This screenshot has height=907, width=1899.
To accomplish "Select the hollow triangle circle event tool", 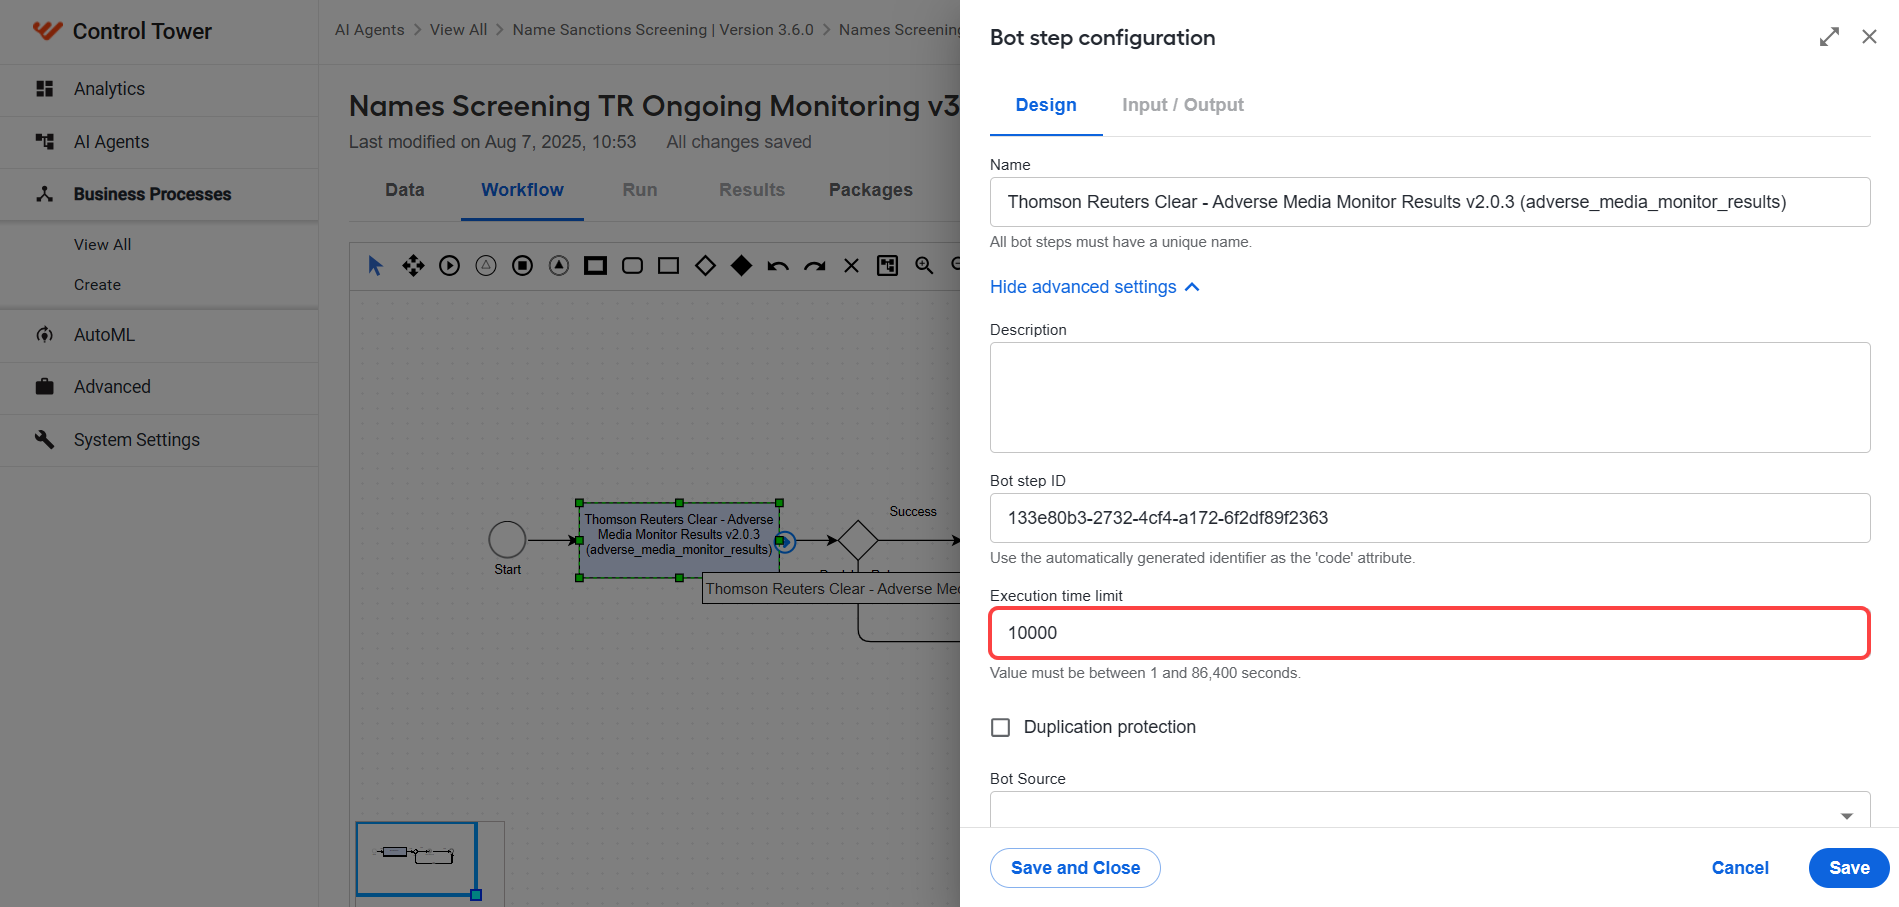I will [x=486, y=266].
